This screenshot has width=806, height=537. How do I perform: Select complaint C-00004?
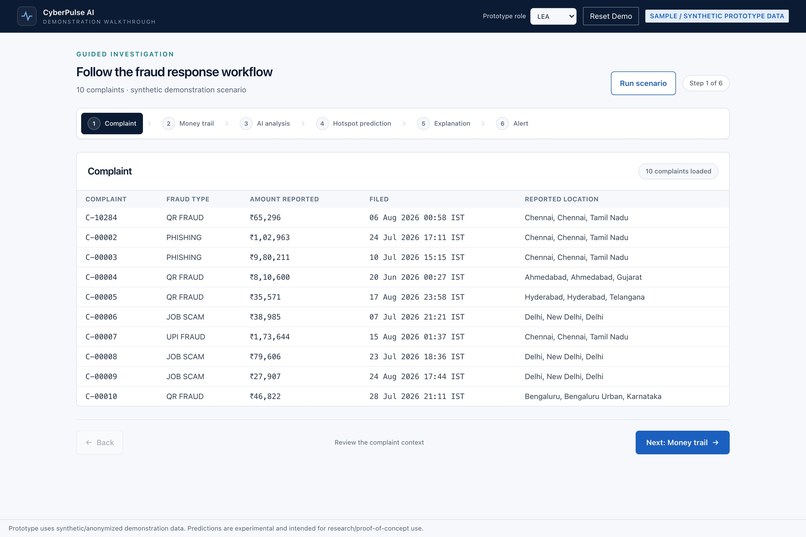tap(402, 277)
